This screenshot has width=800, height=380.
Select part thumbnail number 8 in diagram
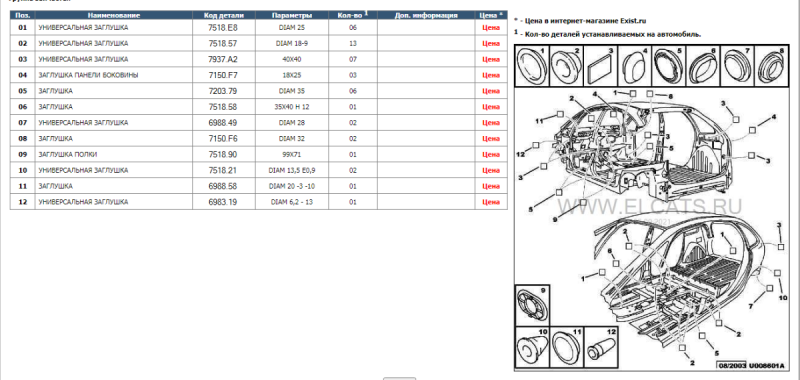point(771,66)
